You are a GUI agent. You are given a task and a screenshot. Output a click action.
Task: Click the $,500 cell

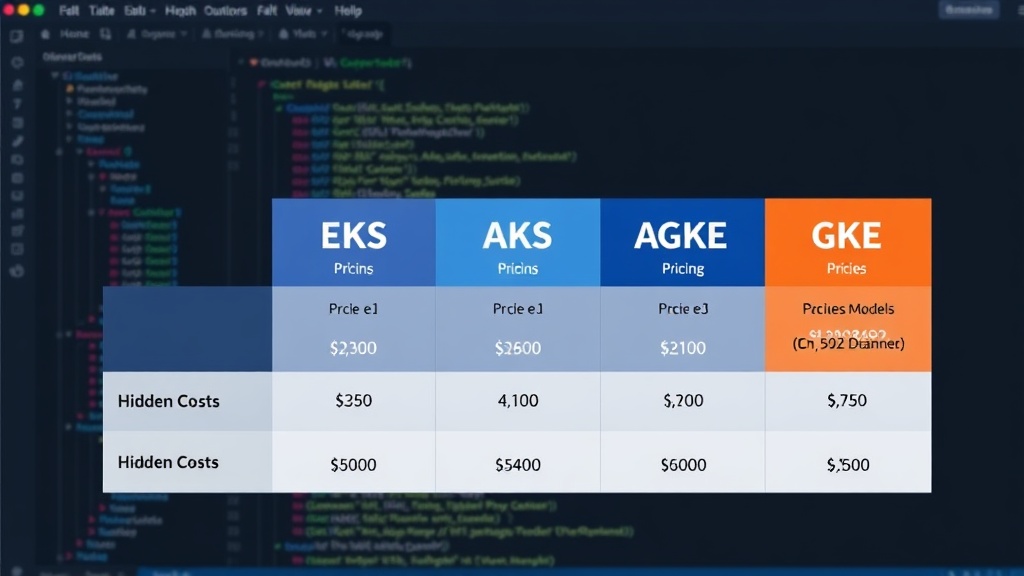click(x=848, y=462)
